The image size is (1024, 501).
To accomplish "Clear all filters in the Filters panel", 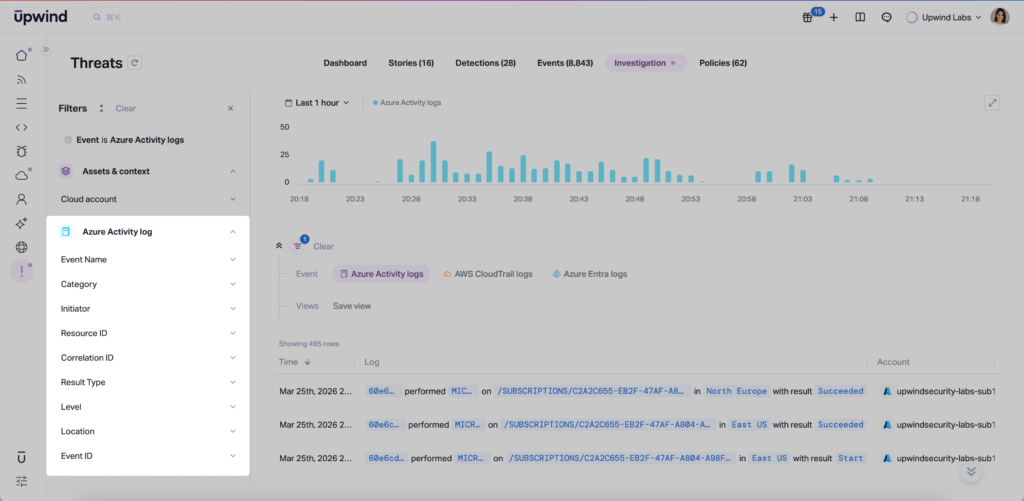I will click(x=125, y=108).
